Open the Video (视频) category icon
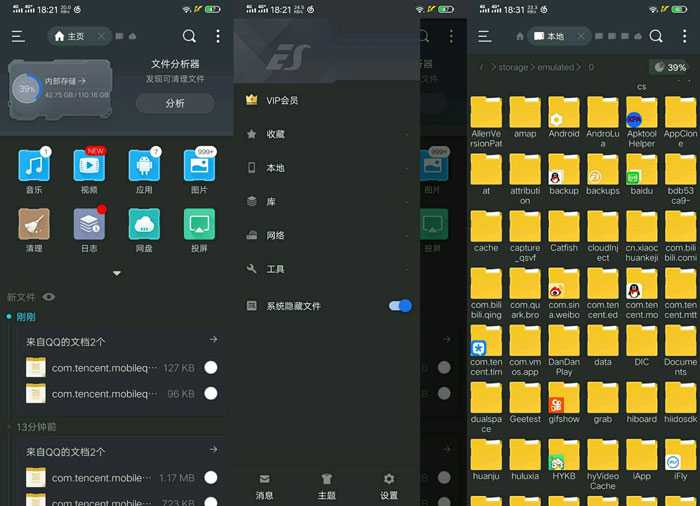The height and width of the screenshot is (506, 700). click(x=89, y=166)
